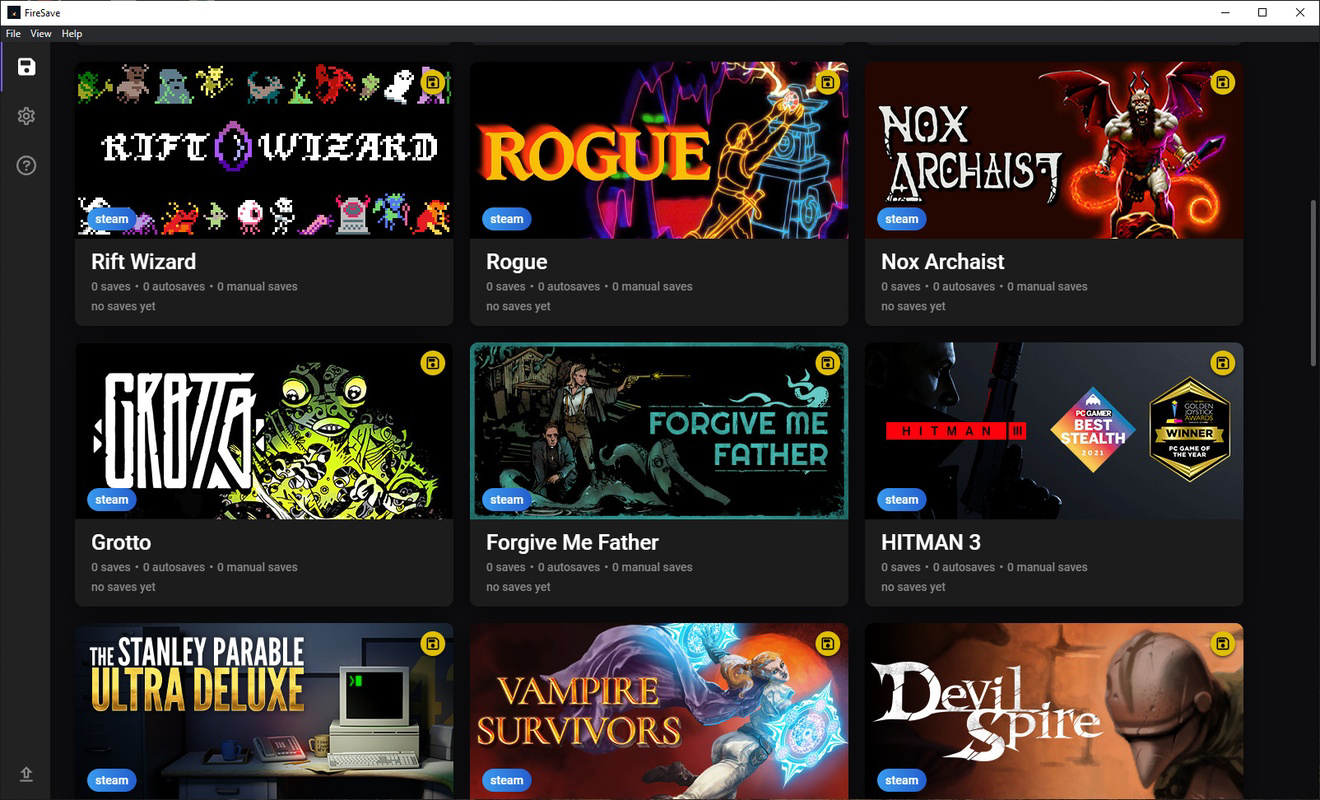This screenshot has width=1320, height=800.
Task: Click the Forgive Me Father title text
Action: click(x=572, y=543)
